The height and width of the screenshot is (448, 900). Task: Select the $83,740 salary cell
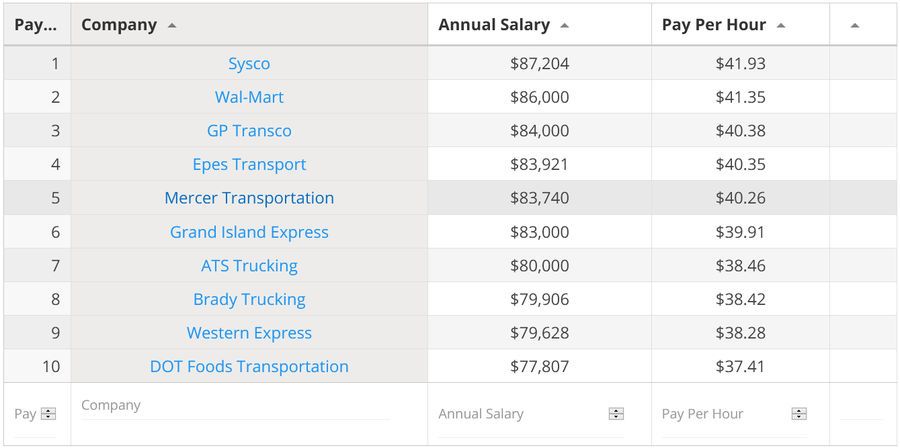point(540,198)
